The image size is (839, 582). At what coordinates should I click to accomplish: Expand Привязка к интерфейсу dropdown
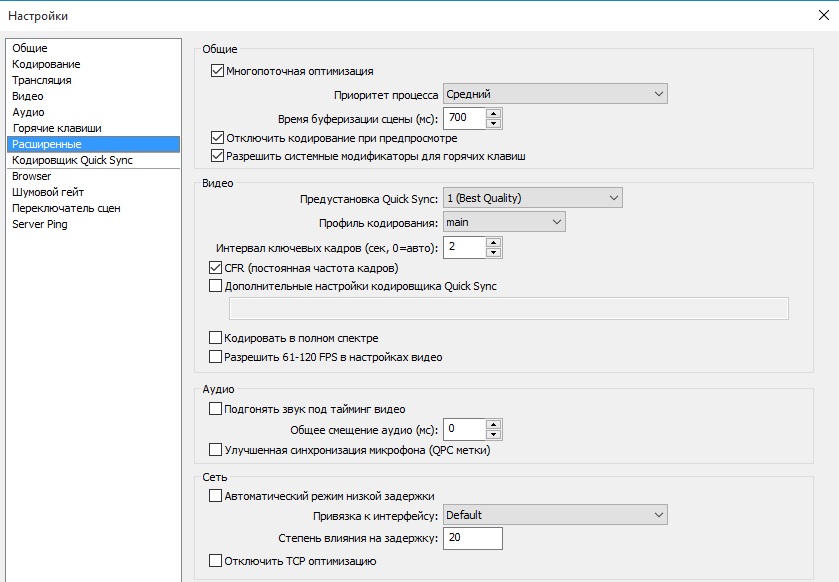click(555, 515)
